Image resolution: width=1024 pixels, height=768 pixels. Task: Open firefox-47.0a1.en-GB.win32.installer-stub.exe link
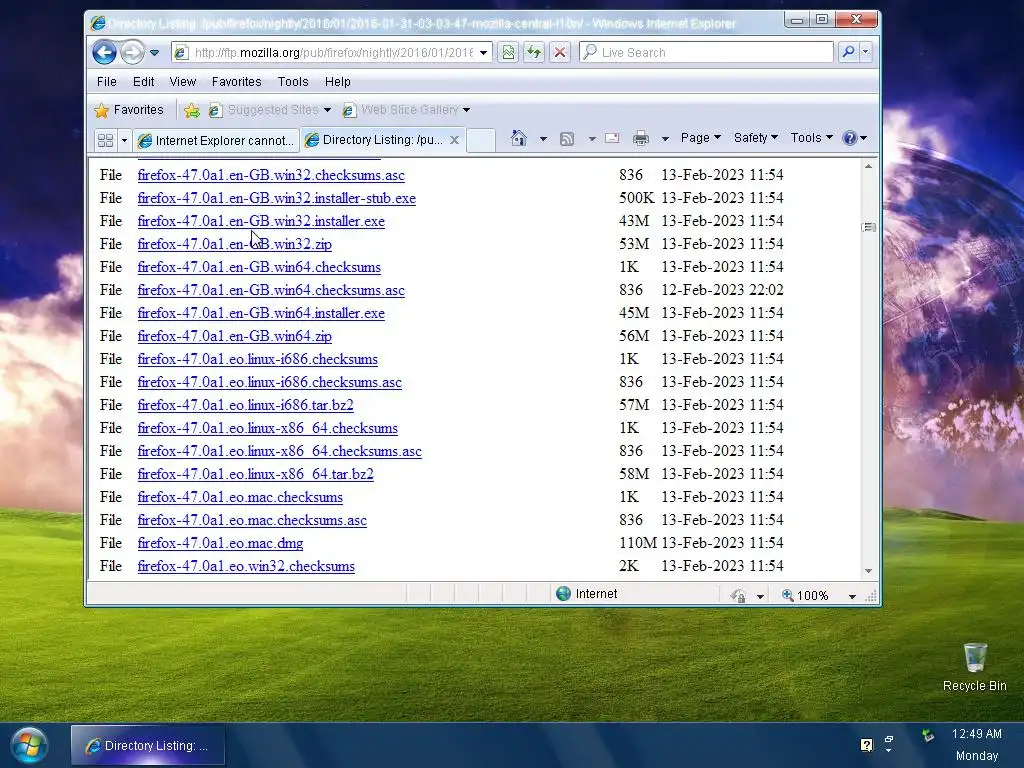point(276,198)
